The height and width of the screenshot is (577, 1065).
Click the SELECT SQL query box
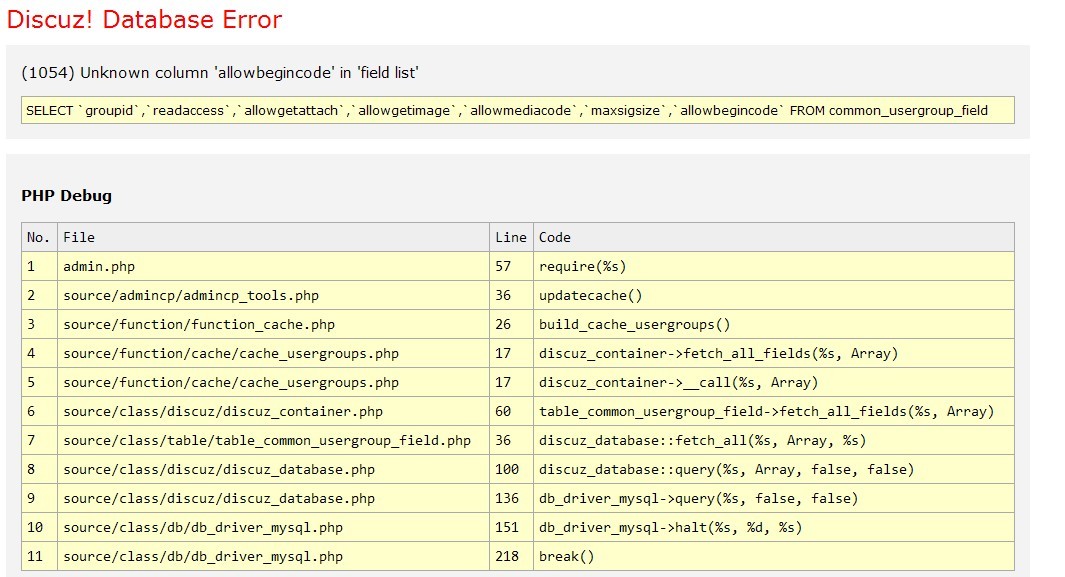coord(518,110)
